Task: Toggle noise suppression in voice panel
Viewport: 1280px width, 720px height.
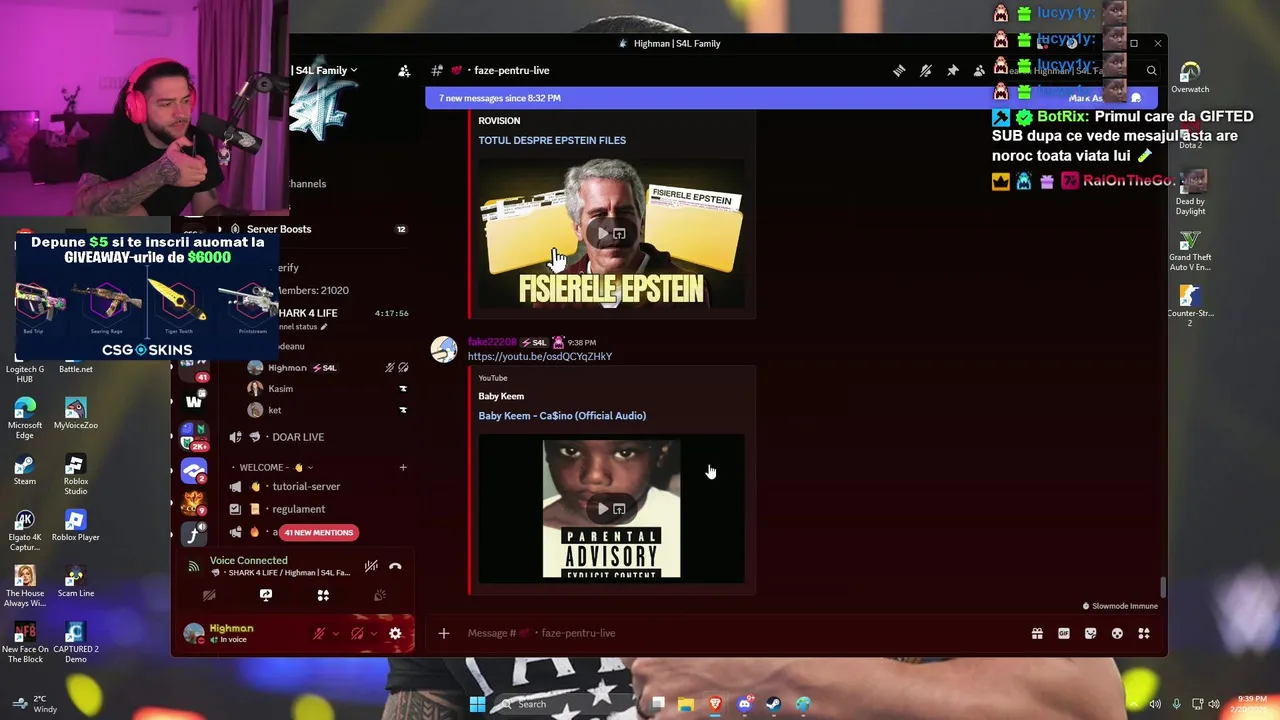Action: point(371,566)
